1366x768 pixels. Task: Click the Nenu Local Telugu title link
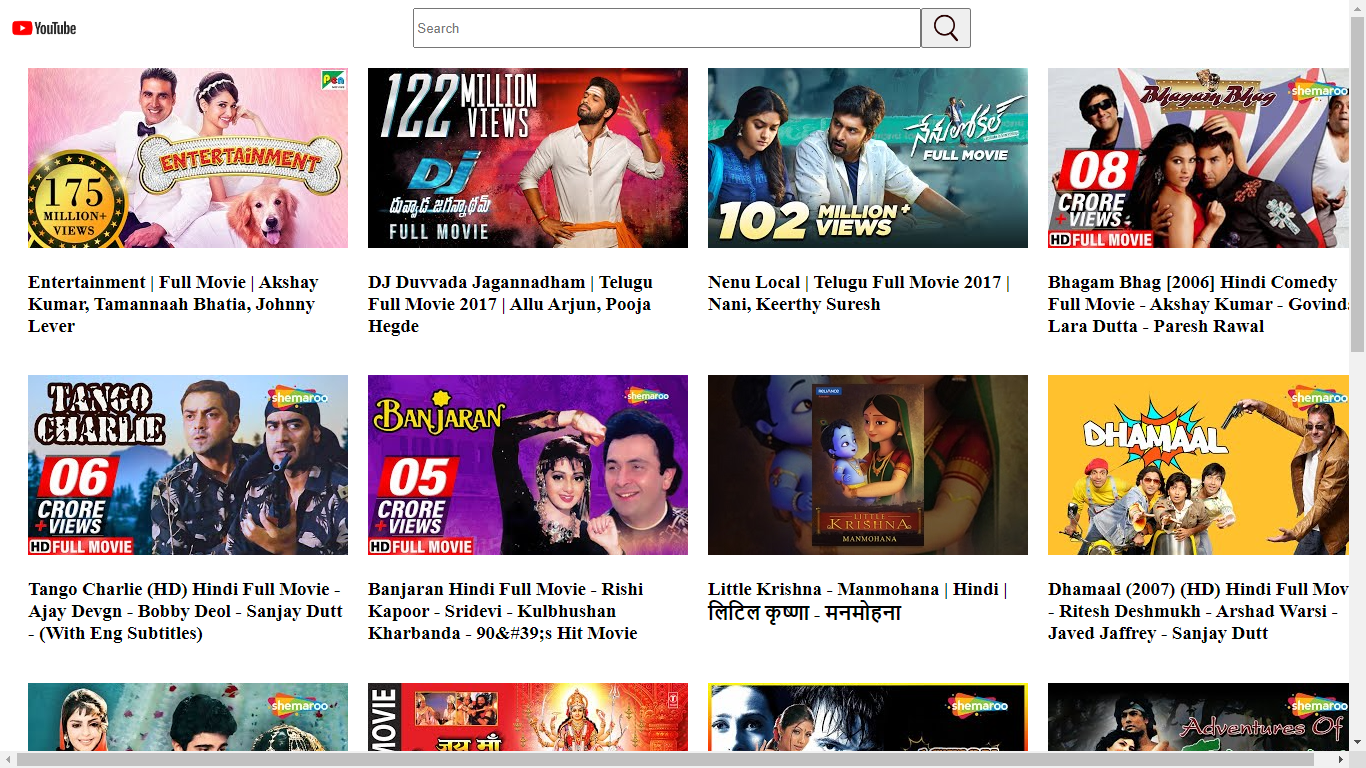point(858,293)
